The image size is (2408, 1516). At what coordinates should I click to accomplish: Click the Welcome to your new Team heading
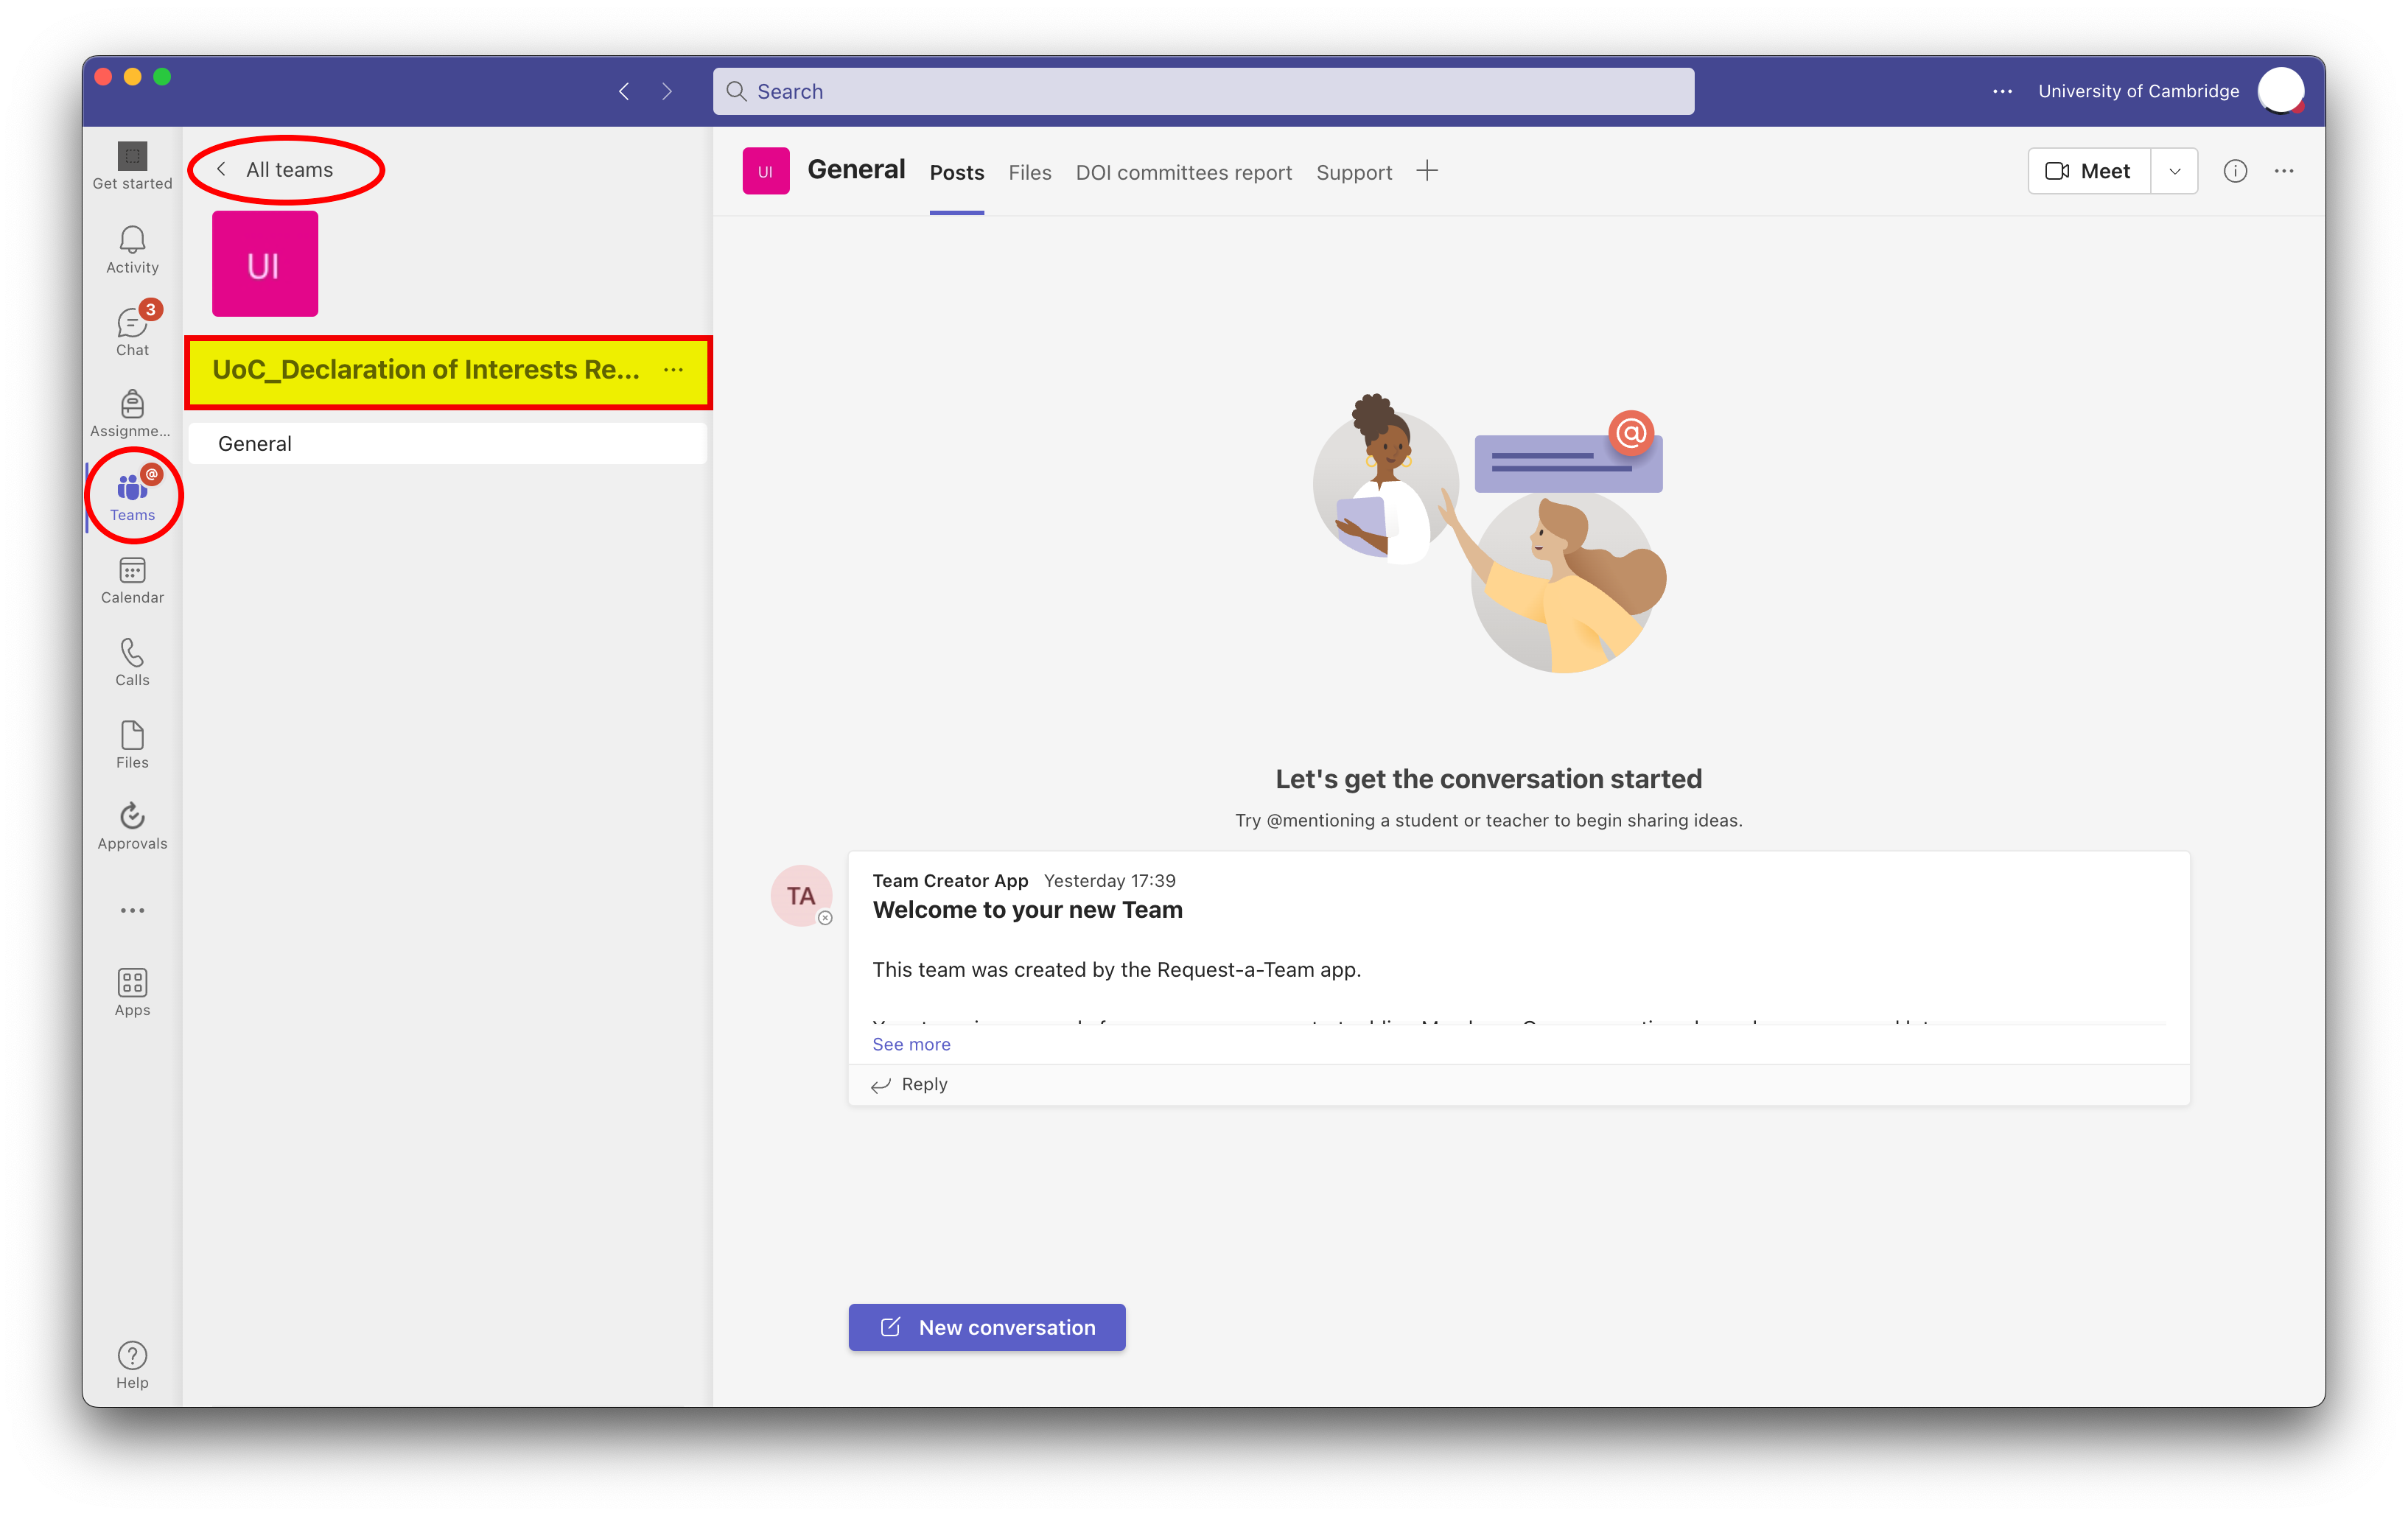[1027, 910]
